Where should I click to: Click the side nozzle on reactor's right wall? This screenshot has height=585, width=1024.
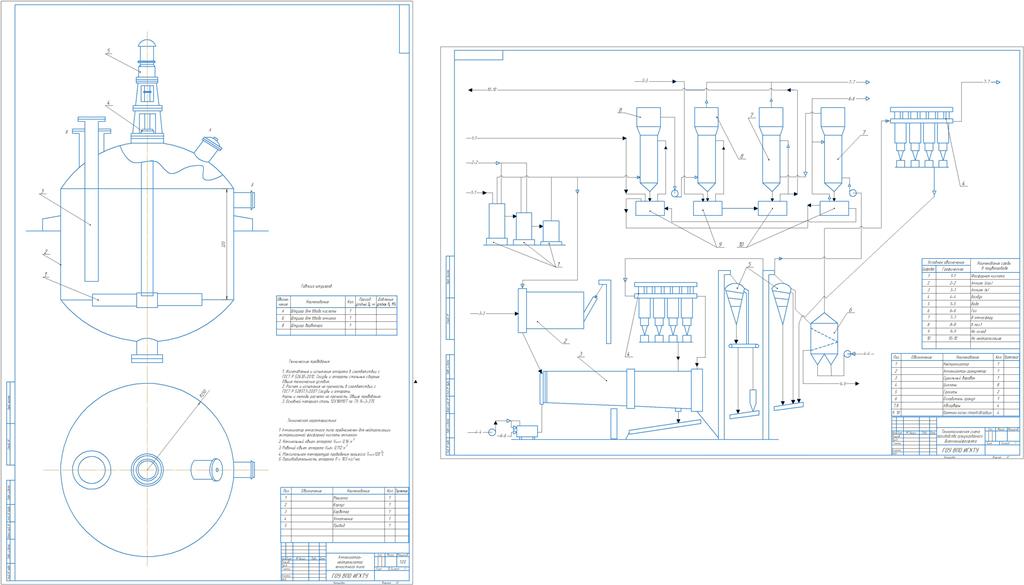(246, 199)
